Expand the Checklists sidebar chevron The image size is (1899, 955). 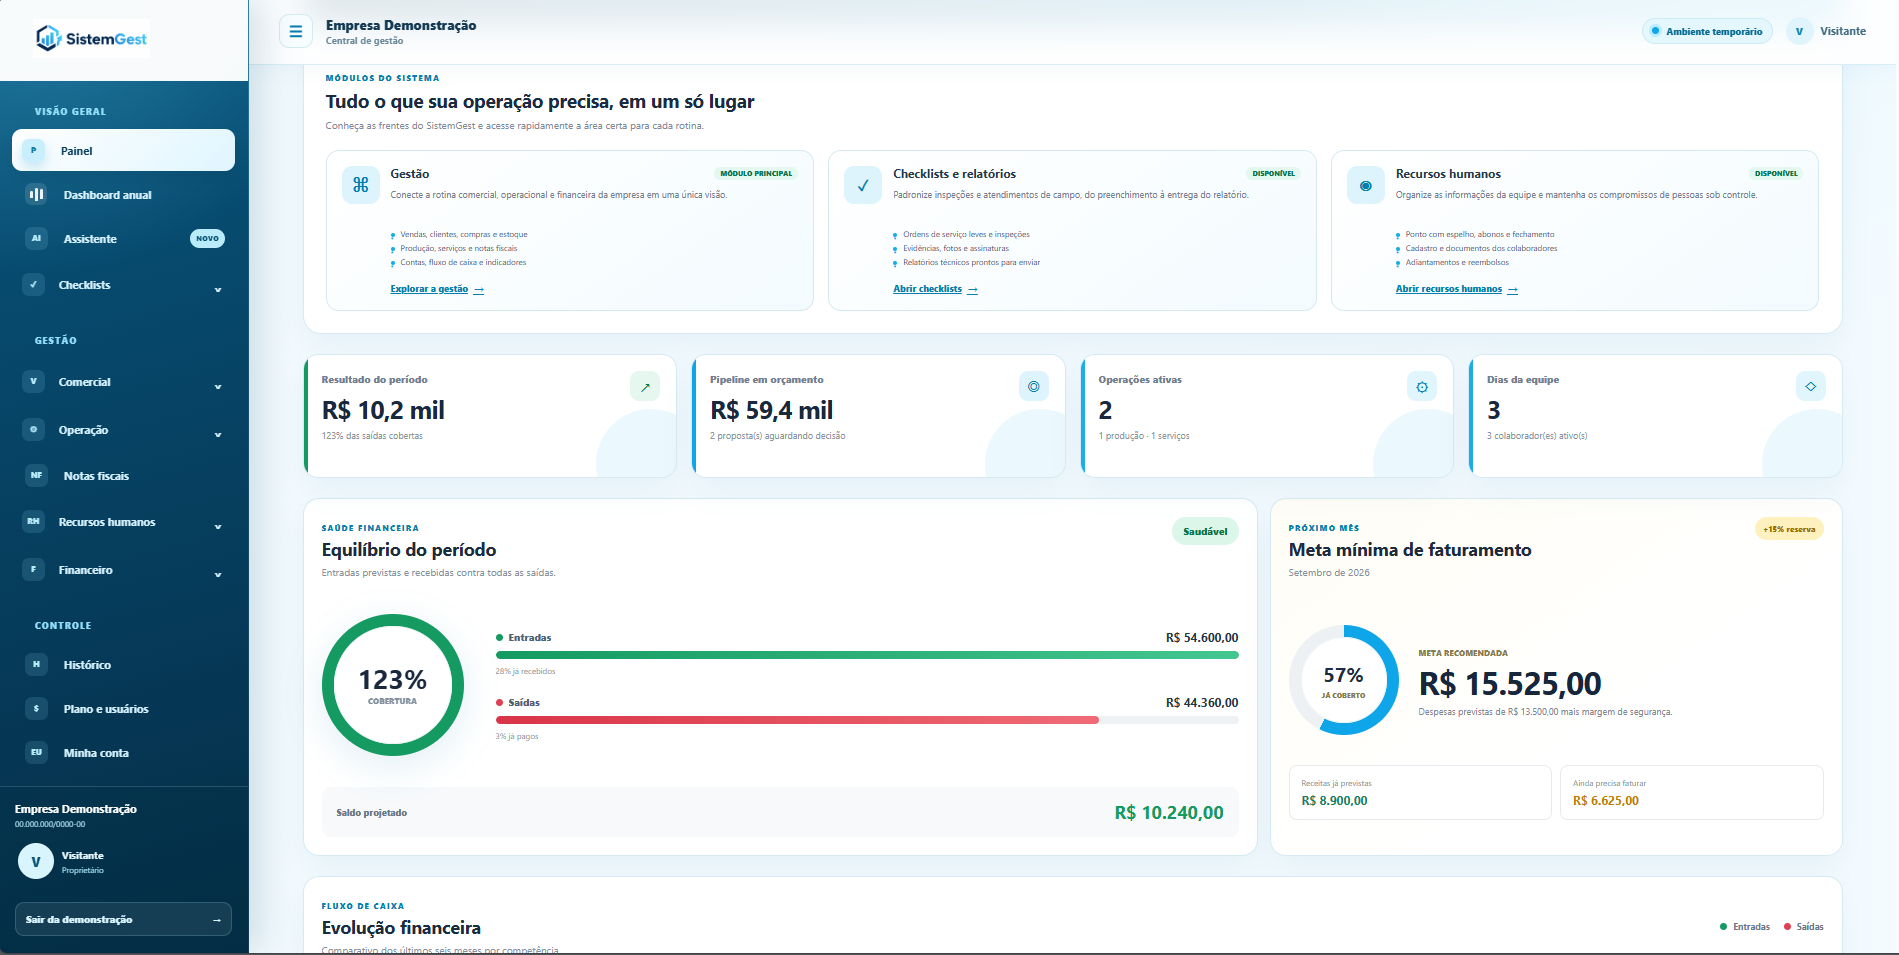coord(218,290)
